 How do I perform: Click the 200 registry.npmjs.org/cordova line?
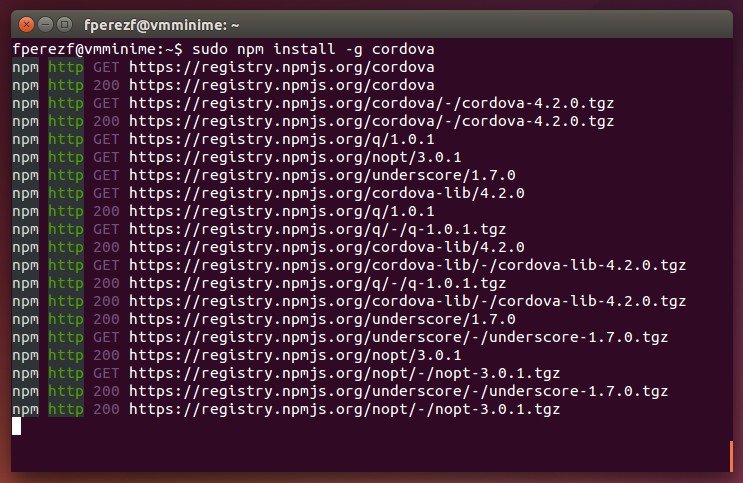[223, 85]
